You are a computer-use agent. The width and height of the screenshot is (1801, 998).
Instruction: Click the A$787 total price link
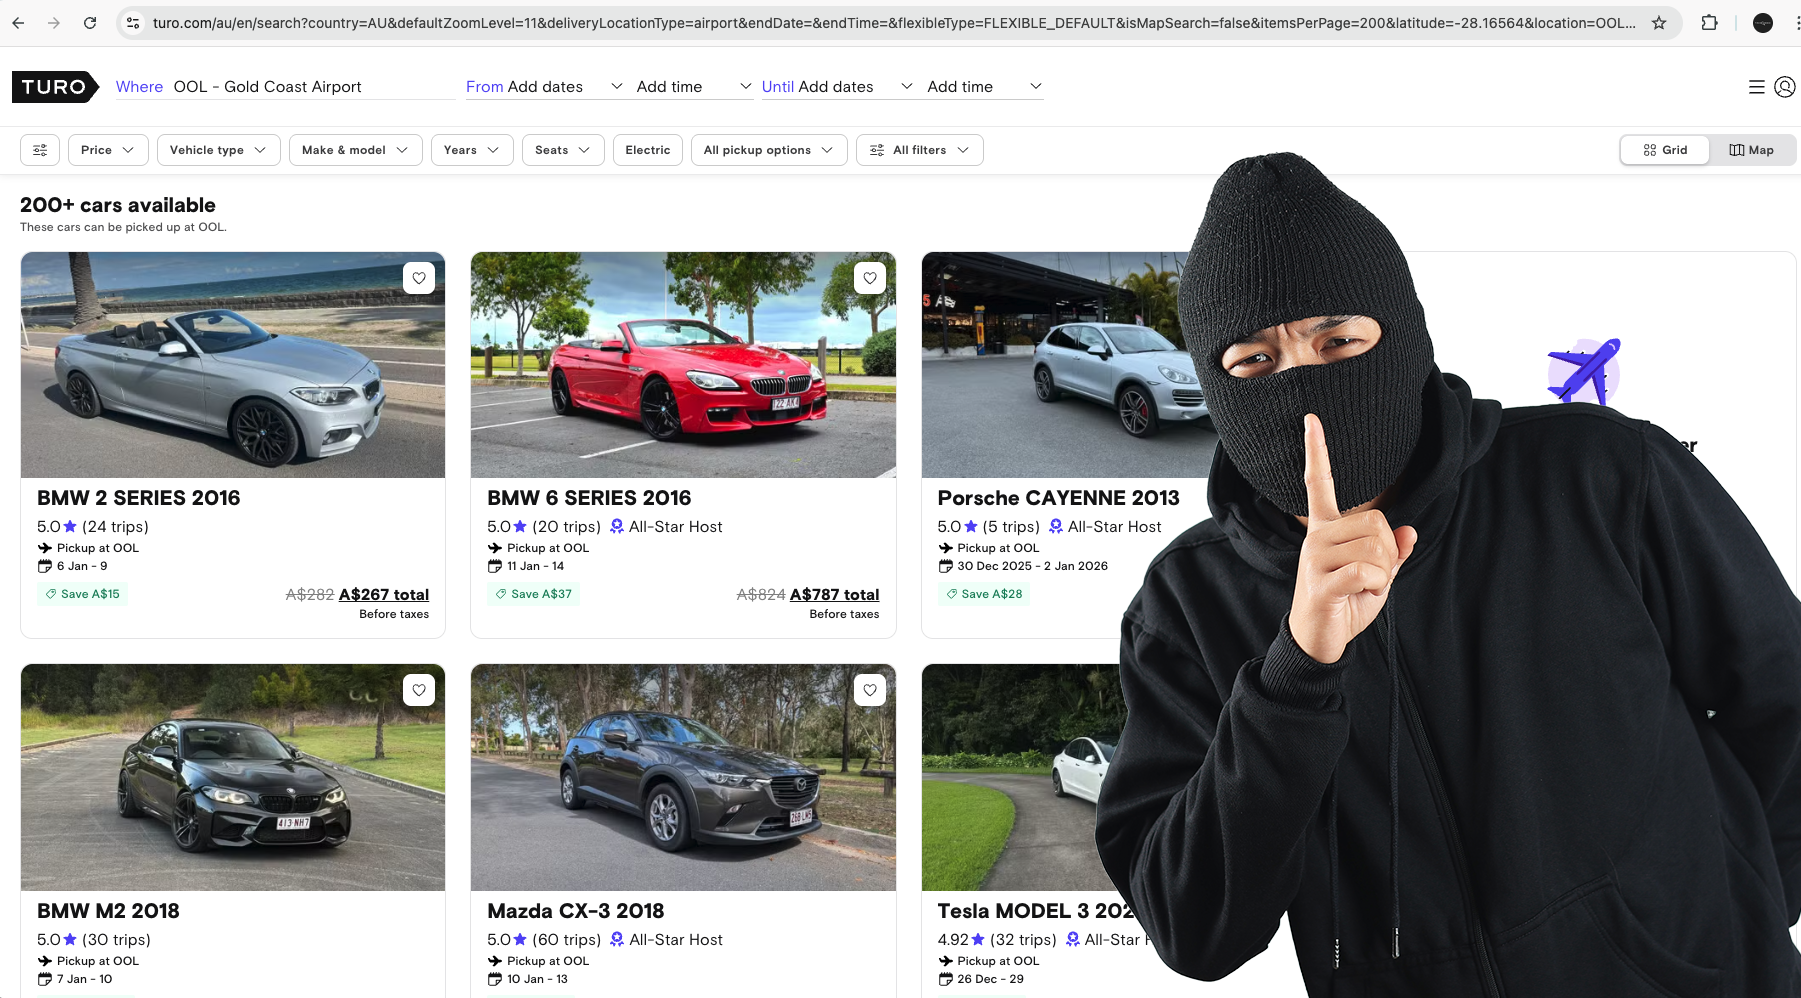tap(835, 594)
